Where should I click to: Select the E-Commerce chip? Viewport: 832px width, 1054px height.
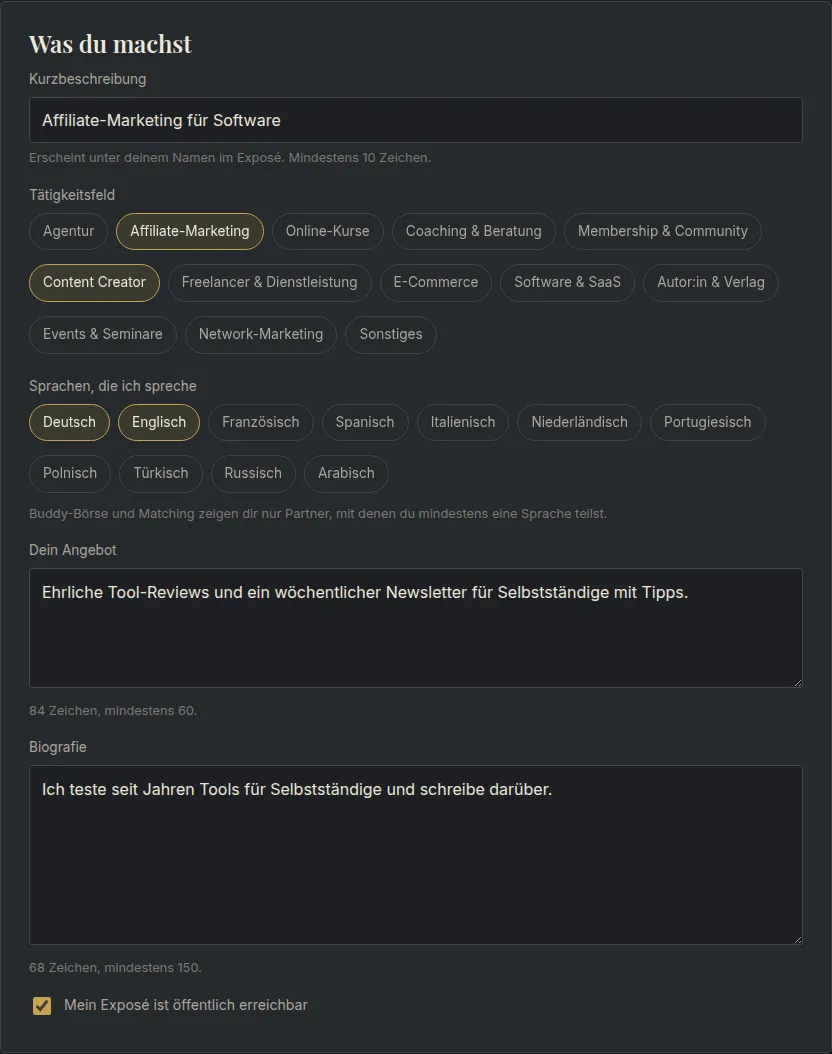(x=435, y=282)
